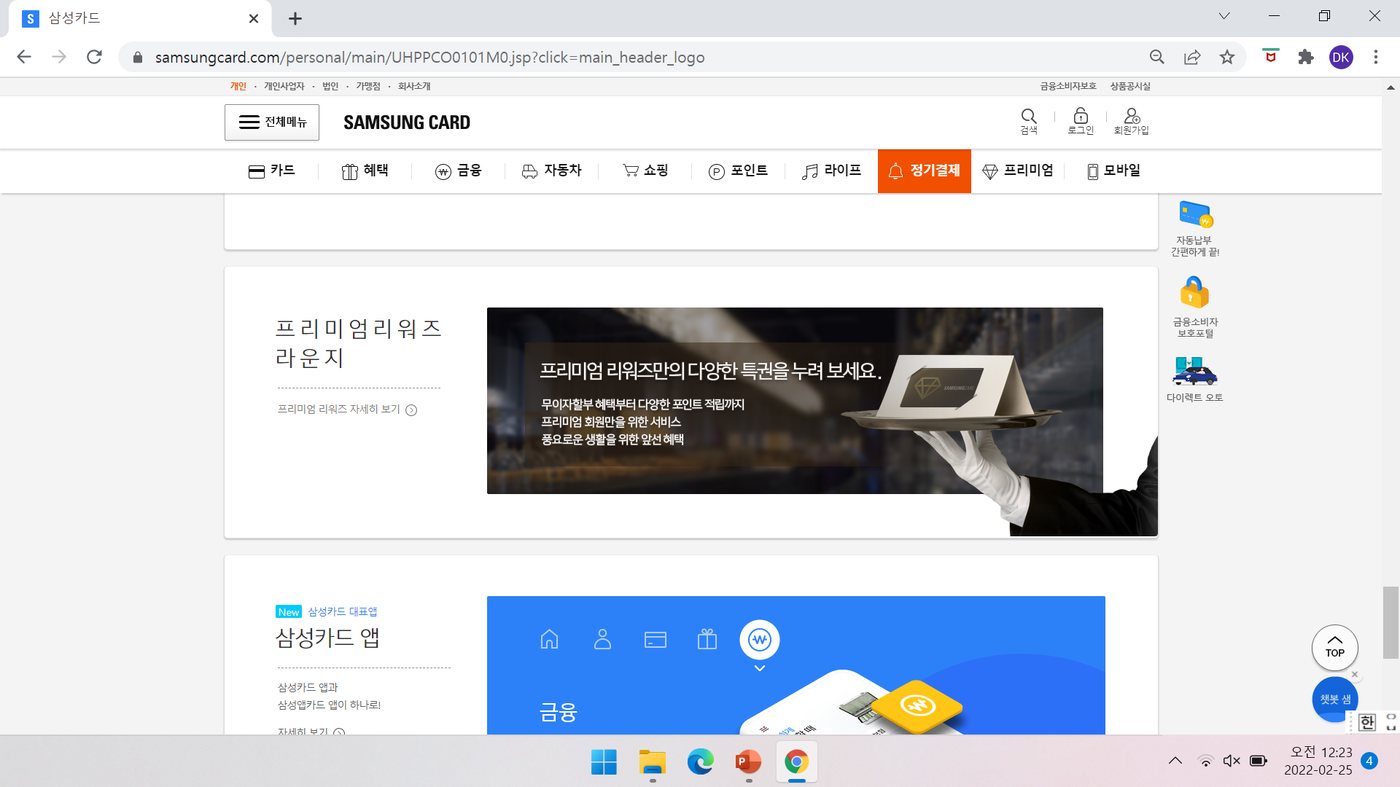Open the tab search chevron
Screen dimensions: 1400x787
(x=1225, y=16)
